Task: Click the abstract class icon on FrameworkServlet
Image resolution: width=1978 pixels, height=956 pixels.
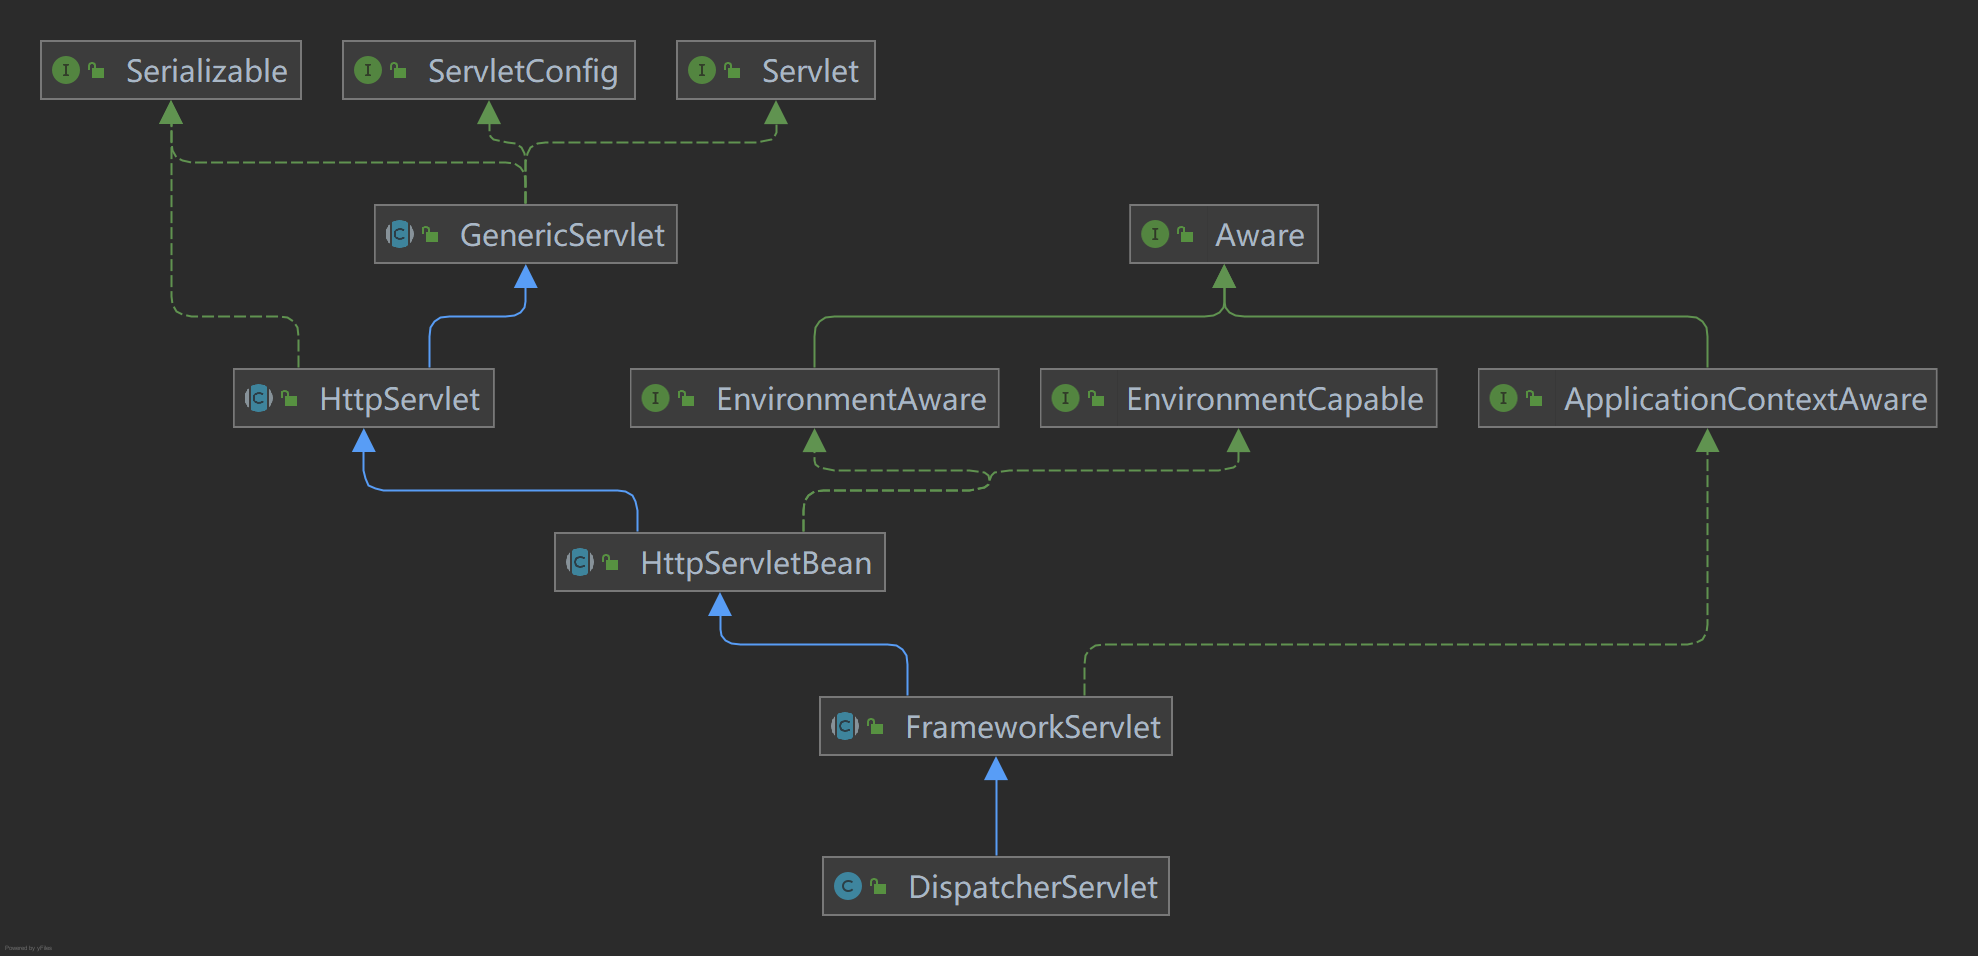Action: 845,726
